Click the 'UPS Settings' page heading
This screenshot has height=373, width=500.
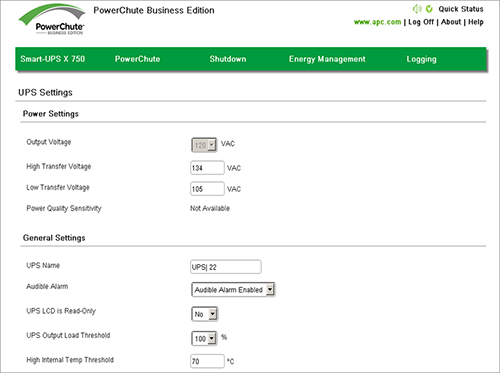(45, 92)
